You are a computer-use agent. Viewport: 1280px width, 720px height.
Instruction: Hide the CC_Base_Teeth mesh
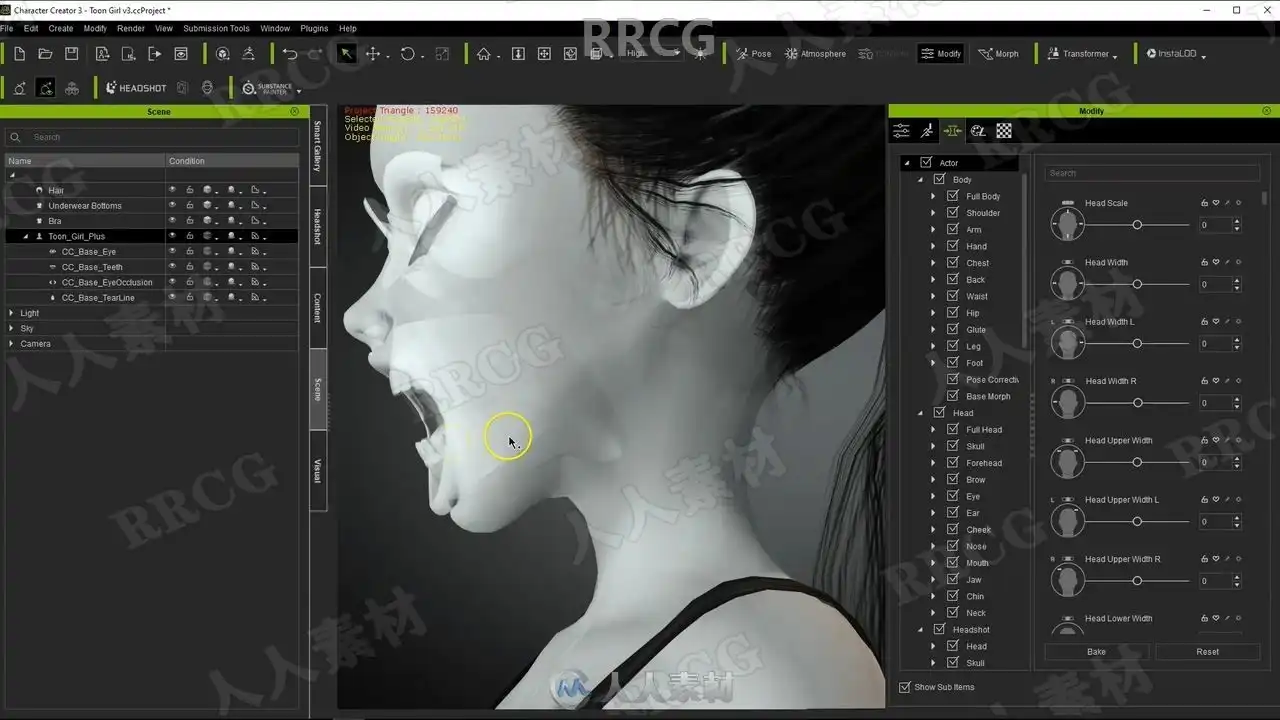pos(172,267)
